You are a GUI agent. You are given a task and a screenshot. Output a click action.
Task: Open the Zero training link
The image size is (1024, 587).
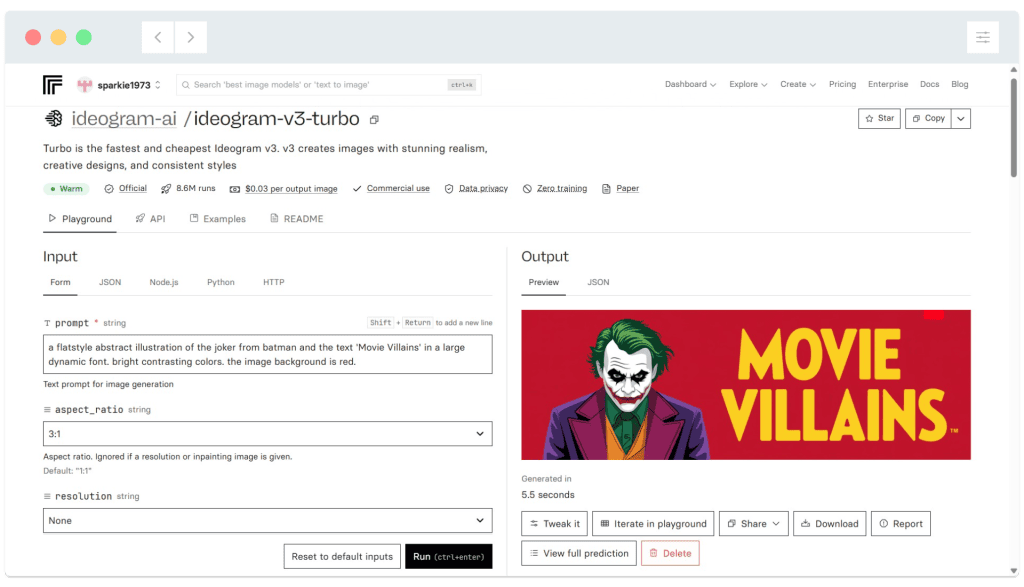pyautogui.click(x=562, y=188)
